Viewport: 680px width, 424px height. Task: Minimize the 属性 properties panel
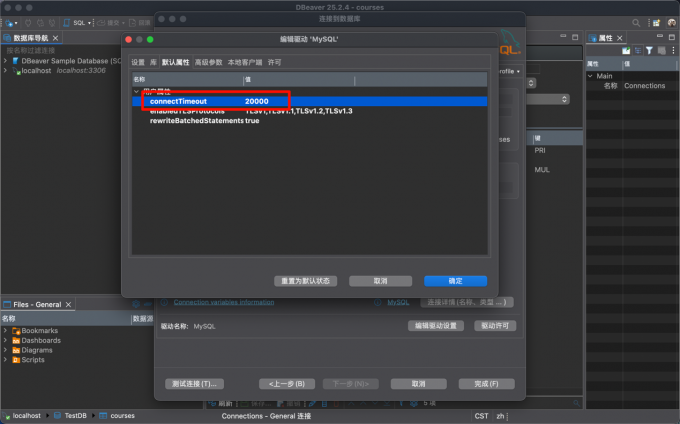click(660, 36)
